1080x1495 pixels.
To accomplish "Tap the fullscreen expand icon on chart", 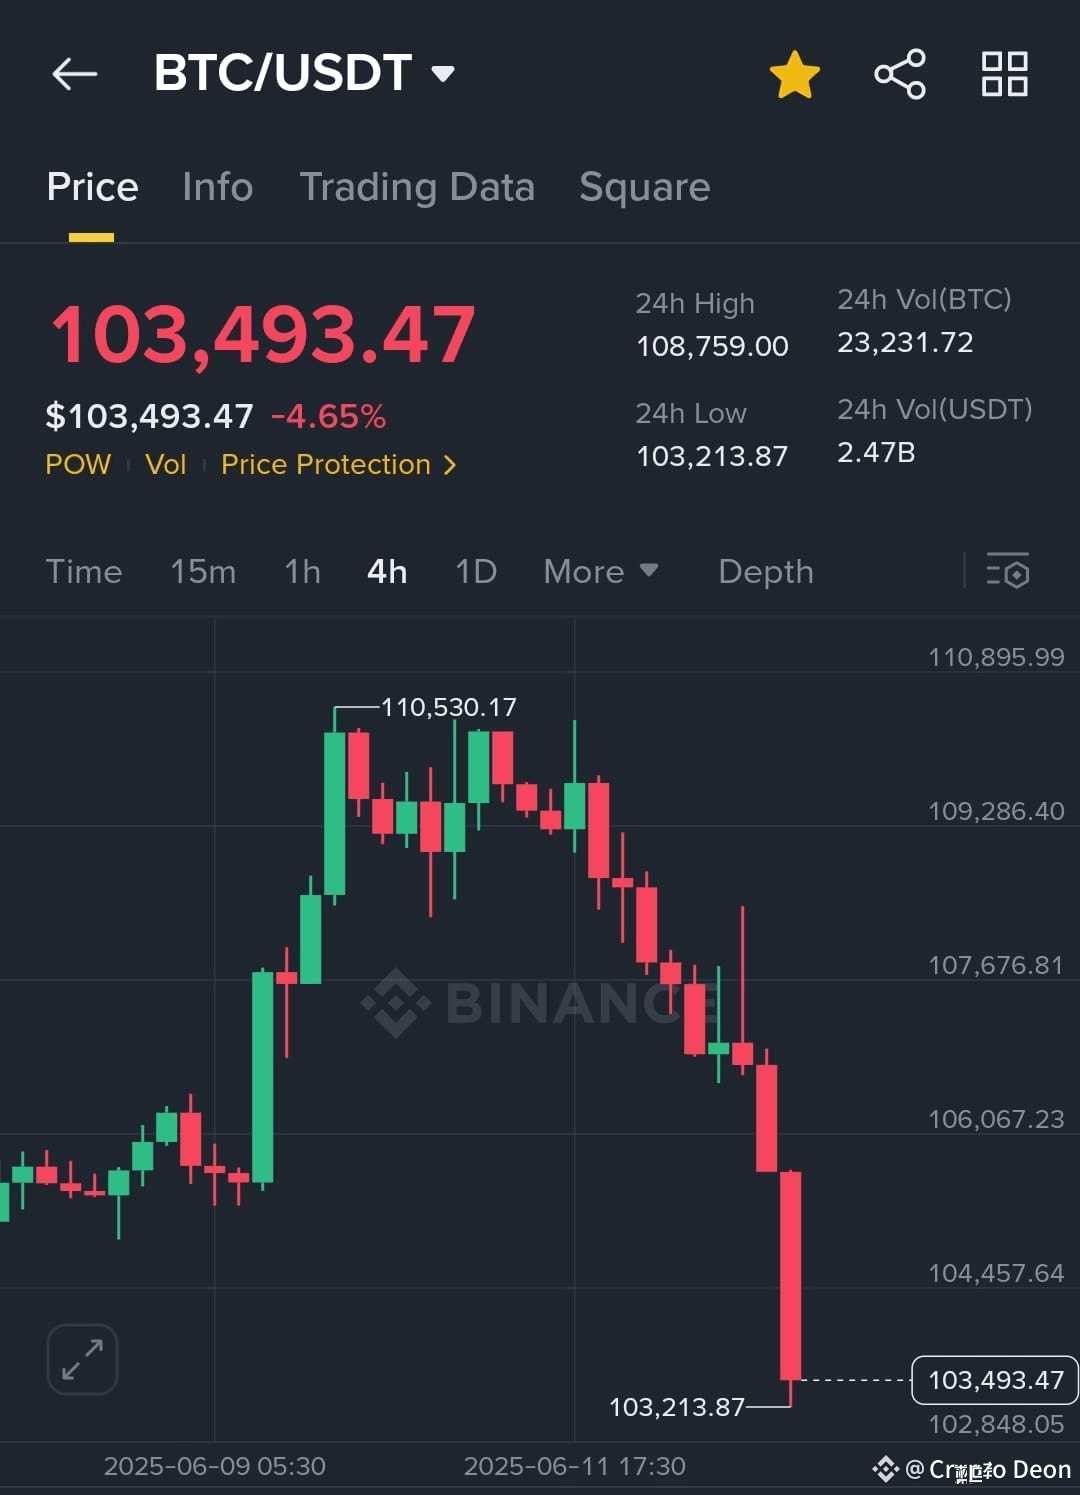I will pyautogui.click(x=81, y=1358).
